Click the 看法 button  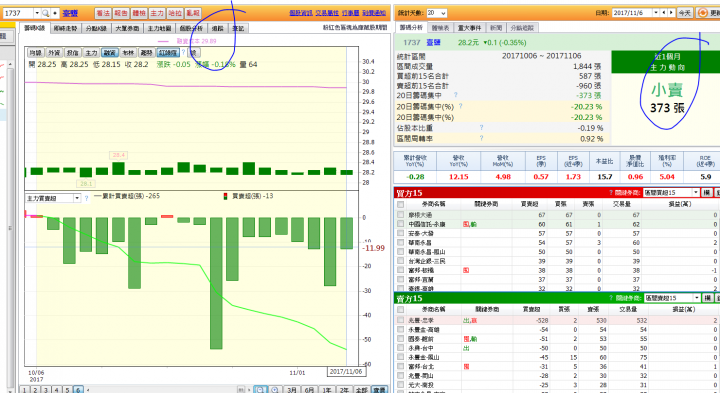[x=103, y=13]
